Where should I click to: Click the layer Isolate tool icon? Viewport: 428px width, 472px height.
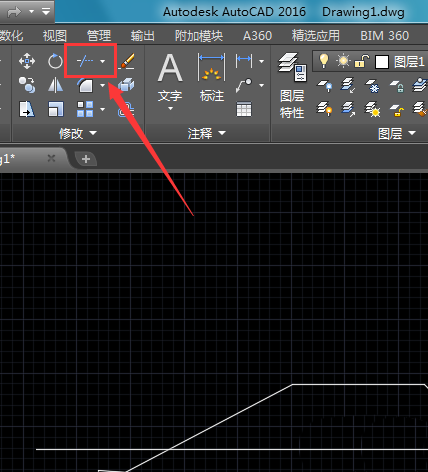point(348,85)
